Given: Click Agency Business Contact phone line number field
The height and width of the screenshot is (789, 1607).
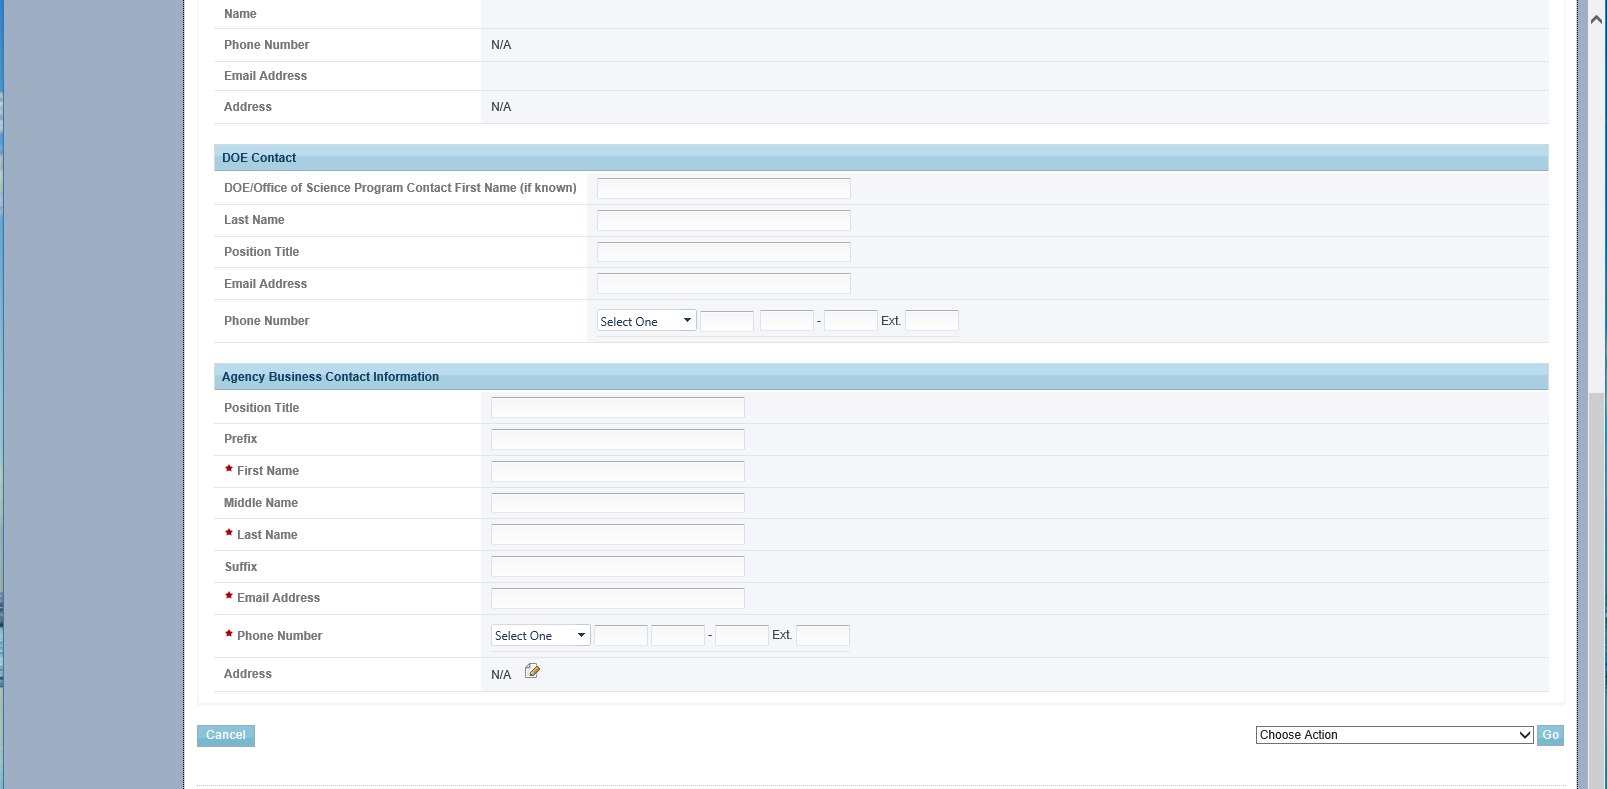Looking at the screenshot, I should click(742, 635).
